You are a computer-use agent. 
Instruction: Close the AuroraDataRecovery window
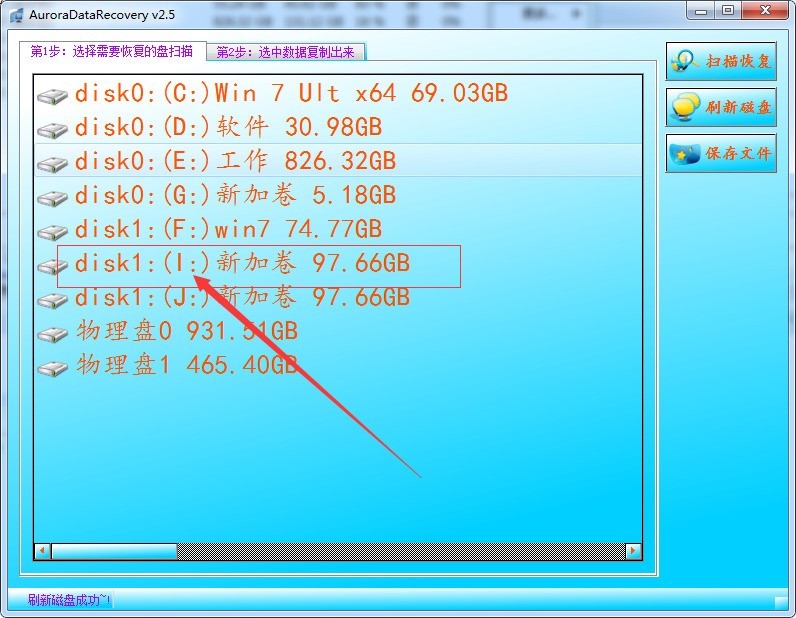click(766, 11)
